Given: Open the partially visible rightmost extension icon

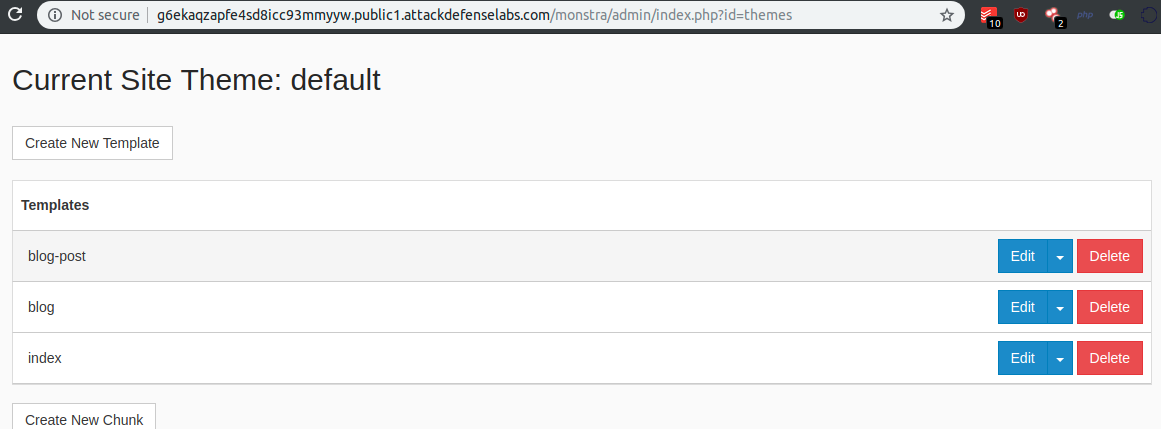Looking at the screenshot, I should click(1150, 15).
